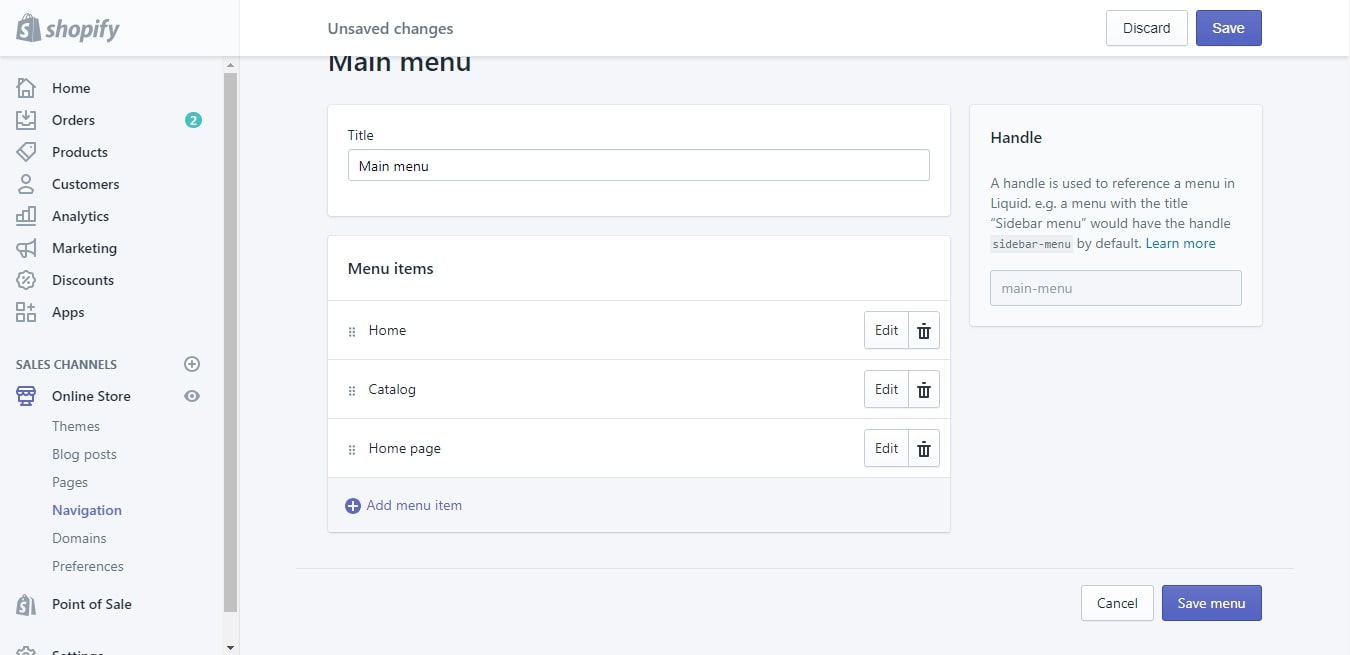
Task: Open Analytics in the sidebar
Action: click(x=80, y=216)
